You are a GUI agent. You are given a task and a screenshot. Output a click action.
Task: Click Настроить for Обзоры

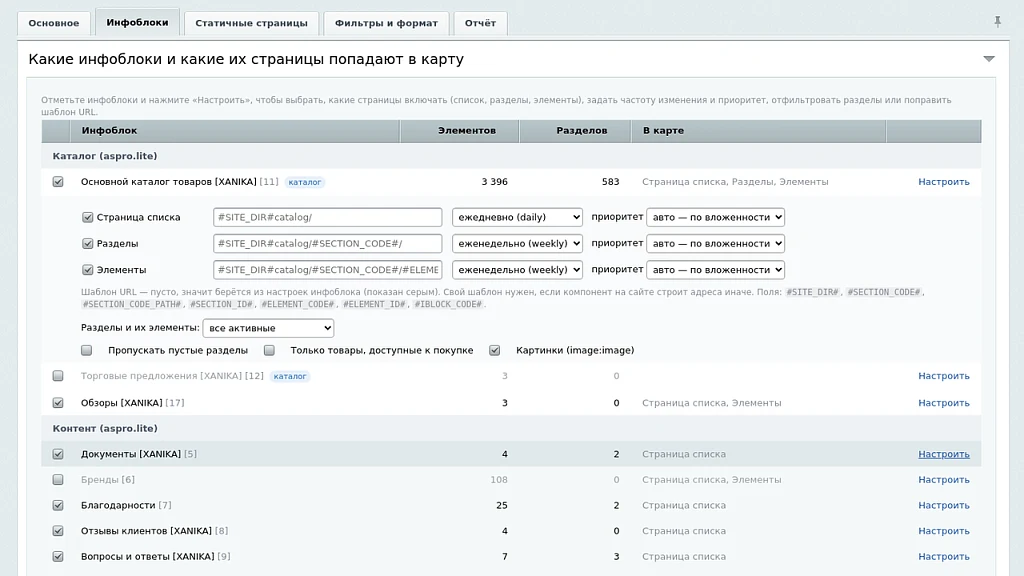[x=944, y=402]
